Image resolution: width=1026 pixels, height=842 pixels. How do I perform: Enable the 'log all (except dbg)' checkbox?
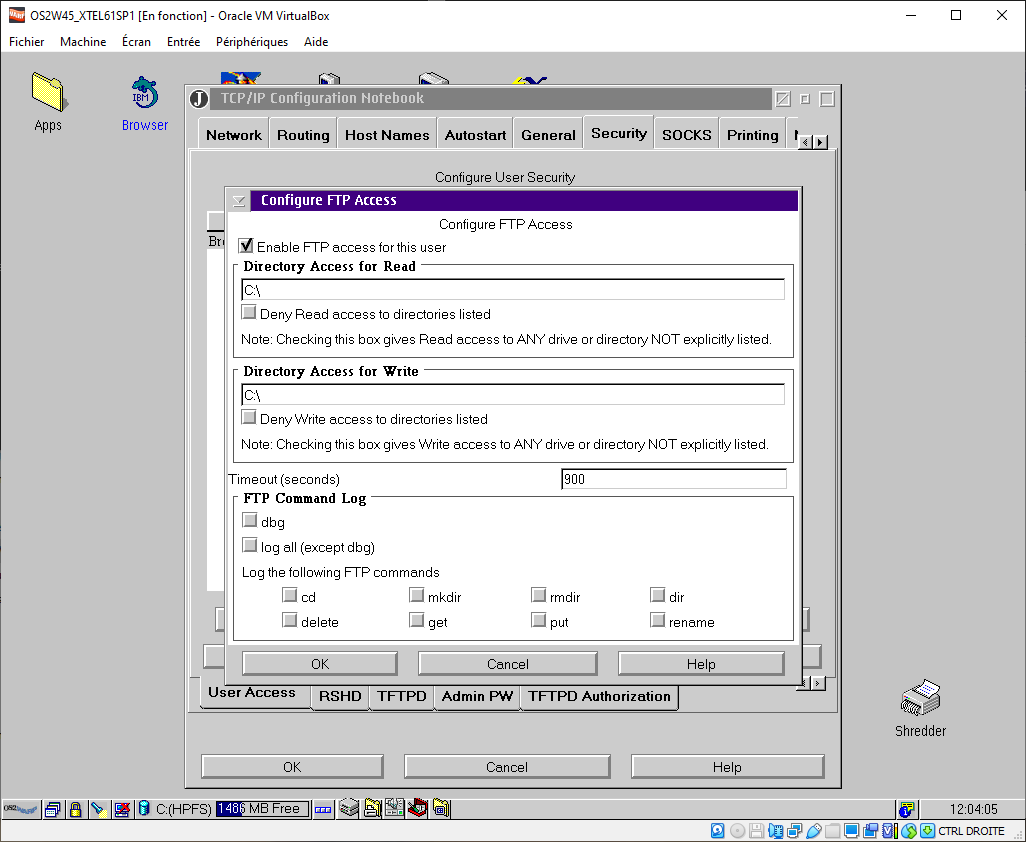[250, 546]
